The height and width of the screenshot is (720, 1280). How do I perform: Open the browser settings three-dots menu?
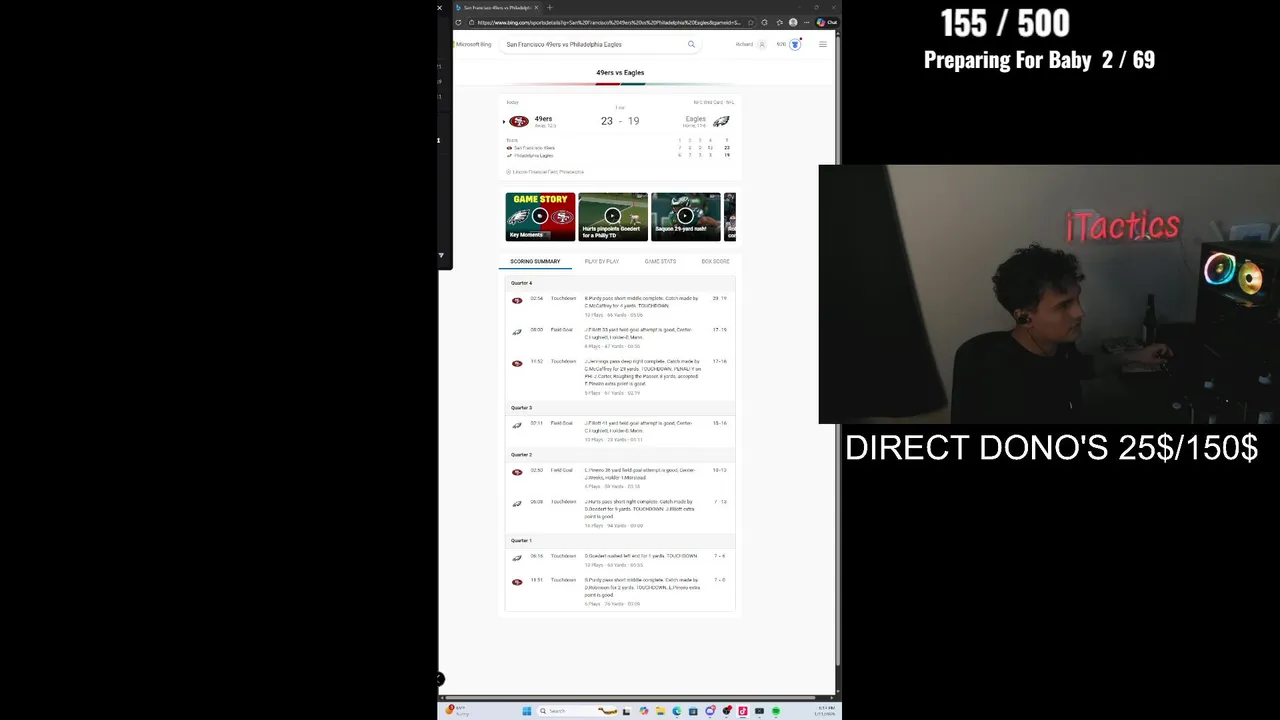(807, 22)
